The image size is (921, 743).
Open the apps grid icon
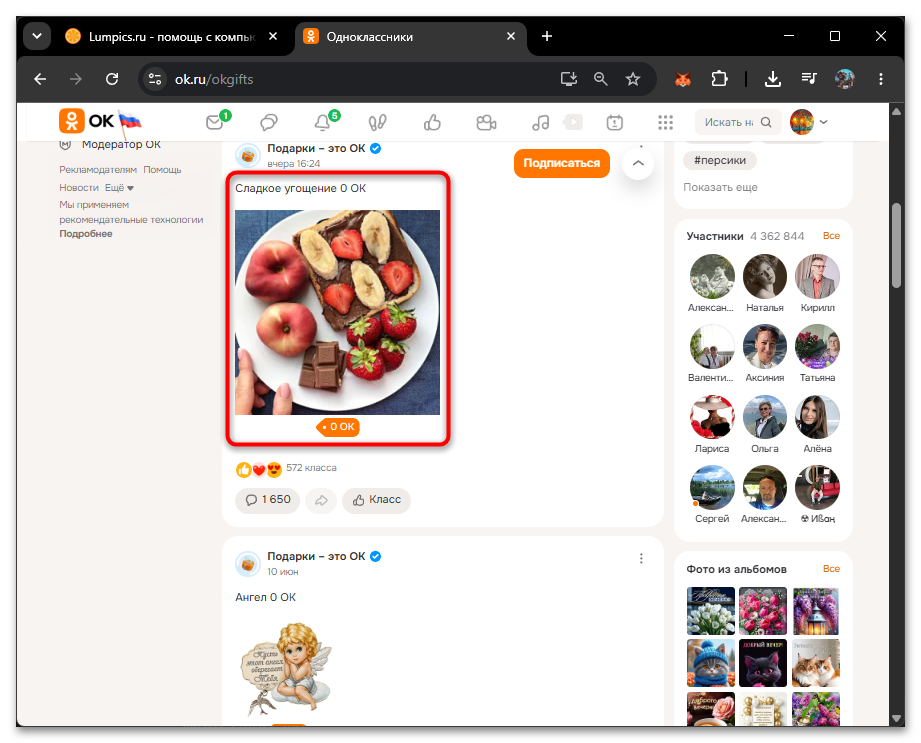tap(665, 122)
